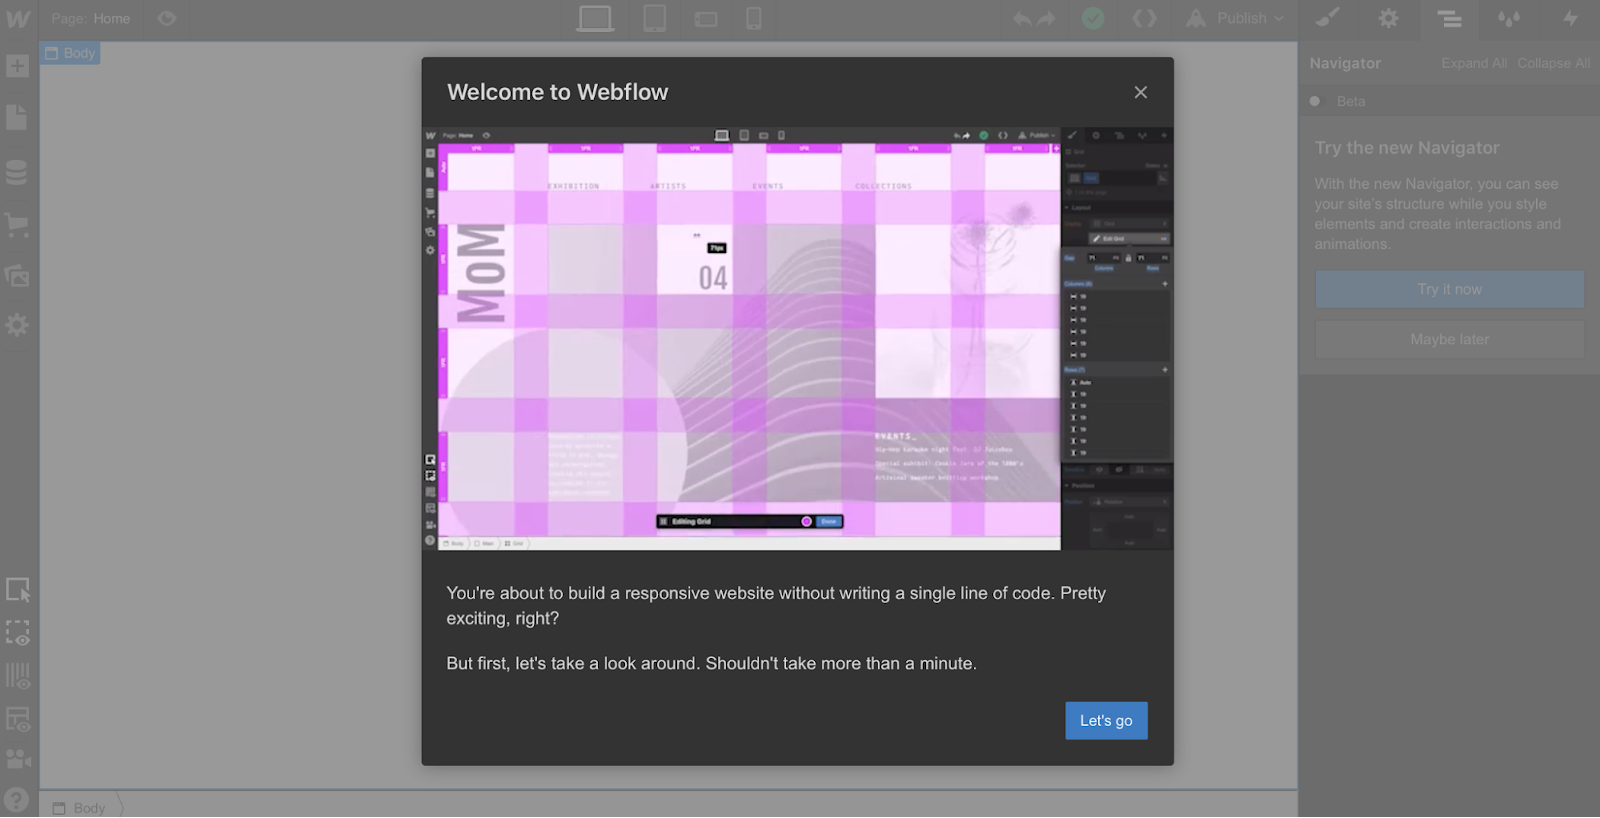Click the grid editor preview image
Viewport: 1600px width, 818px height.
click(797, 338)
